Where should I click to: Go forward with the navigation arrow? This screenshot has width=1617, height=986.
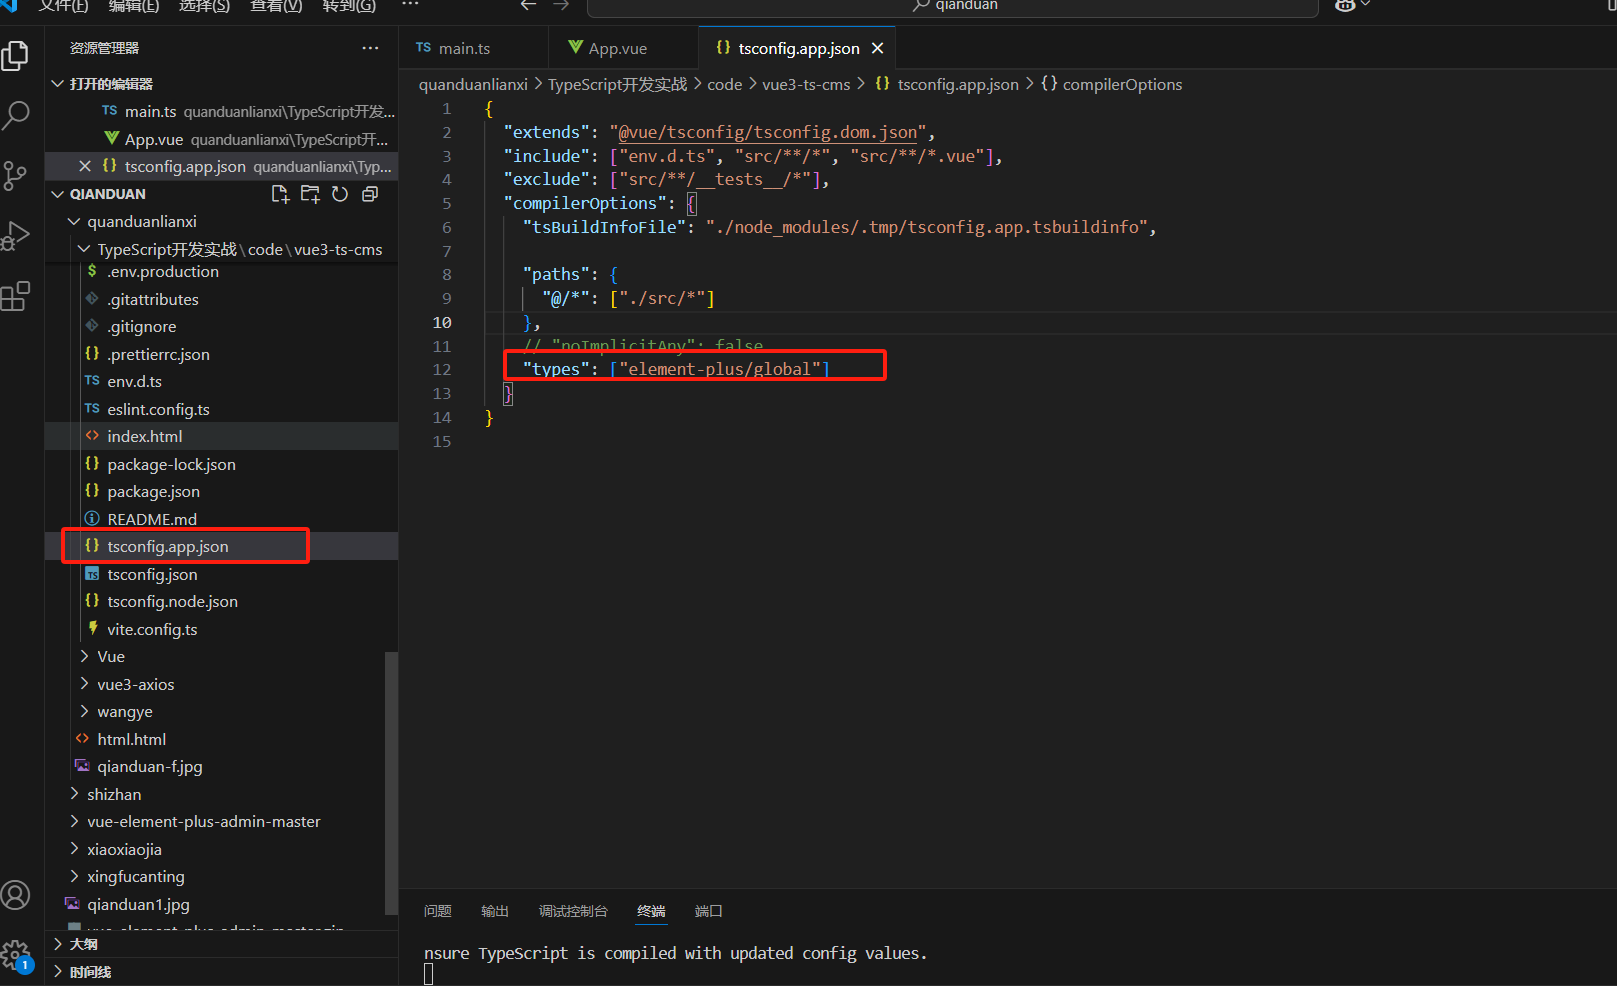click(x=561, y=5)
